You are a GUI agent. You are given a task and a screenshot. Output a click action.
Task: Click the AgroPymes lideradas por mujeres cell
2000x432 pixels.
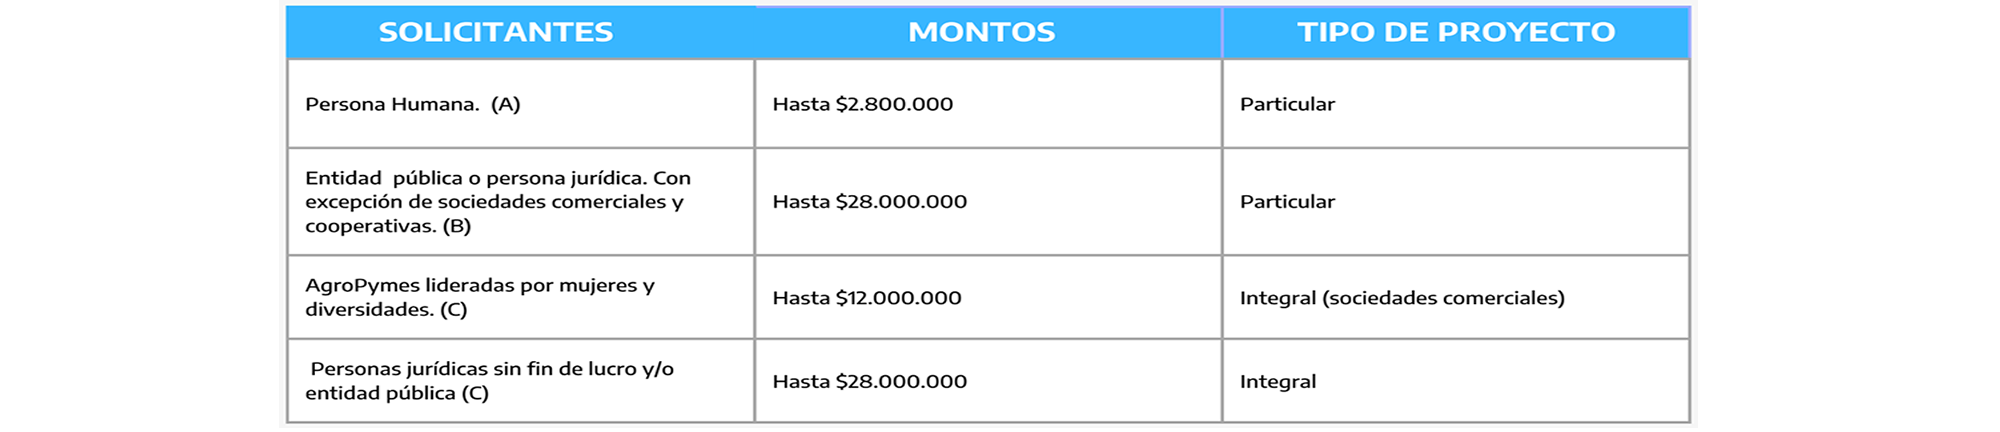(520, 298)
